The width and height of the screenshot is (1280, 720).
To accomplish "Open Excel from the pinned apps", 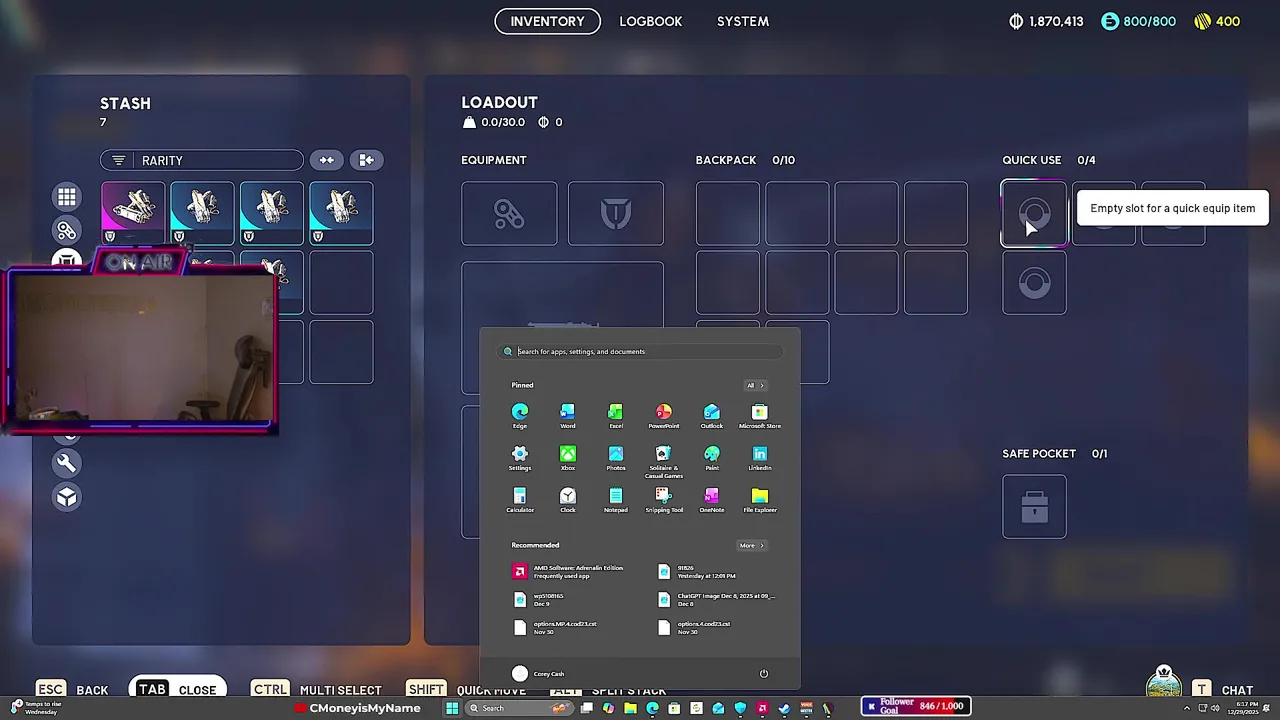I will (616, 416).
